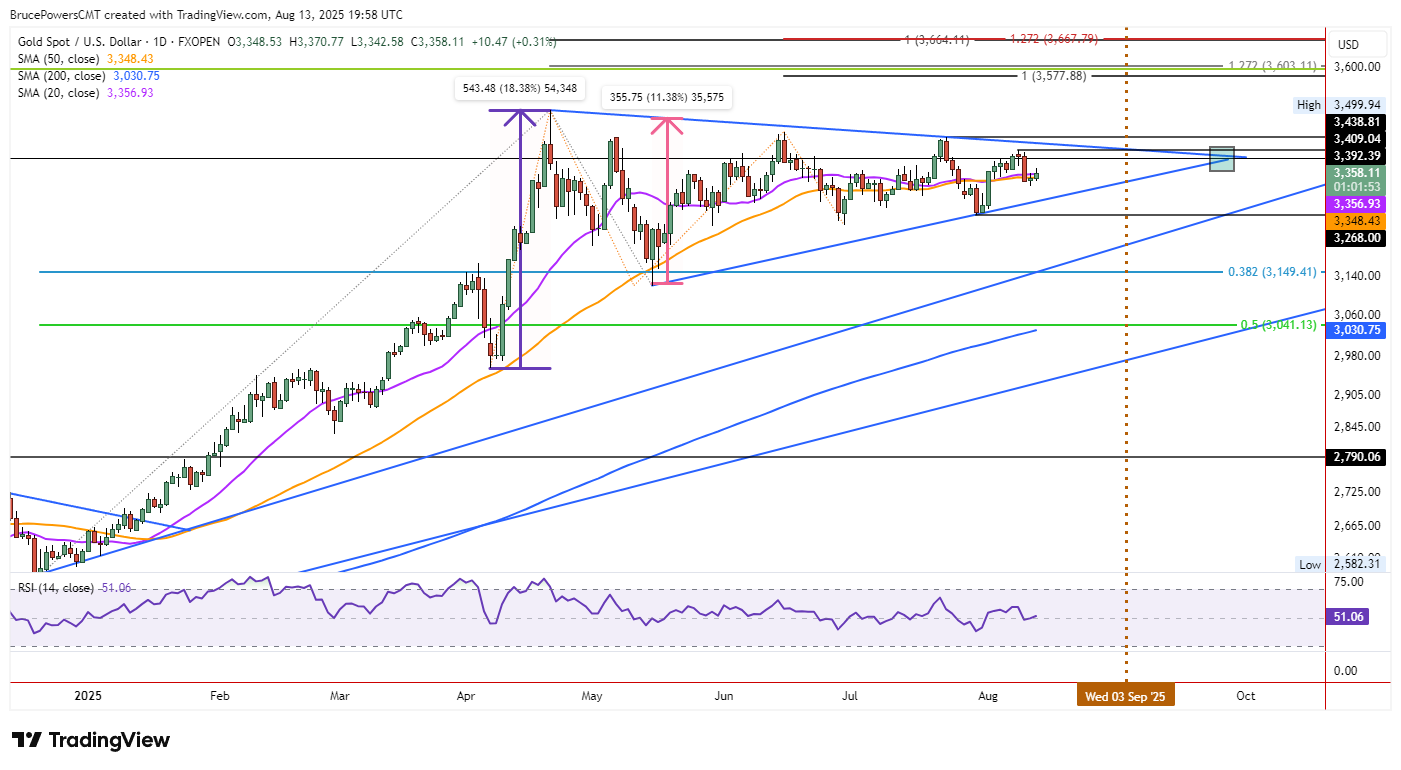Click the Apr label on the time axis

(x=466, y=695)
